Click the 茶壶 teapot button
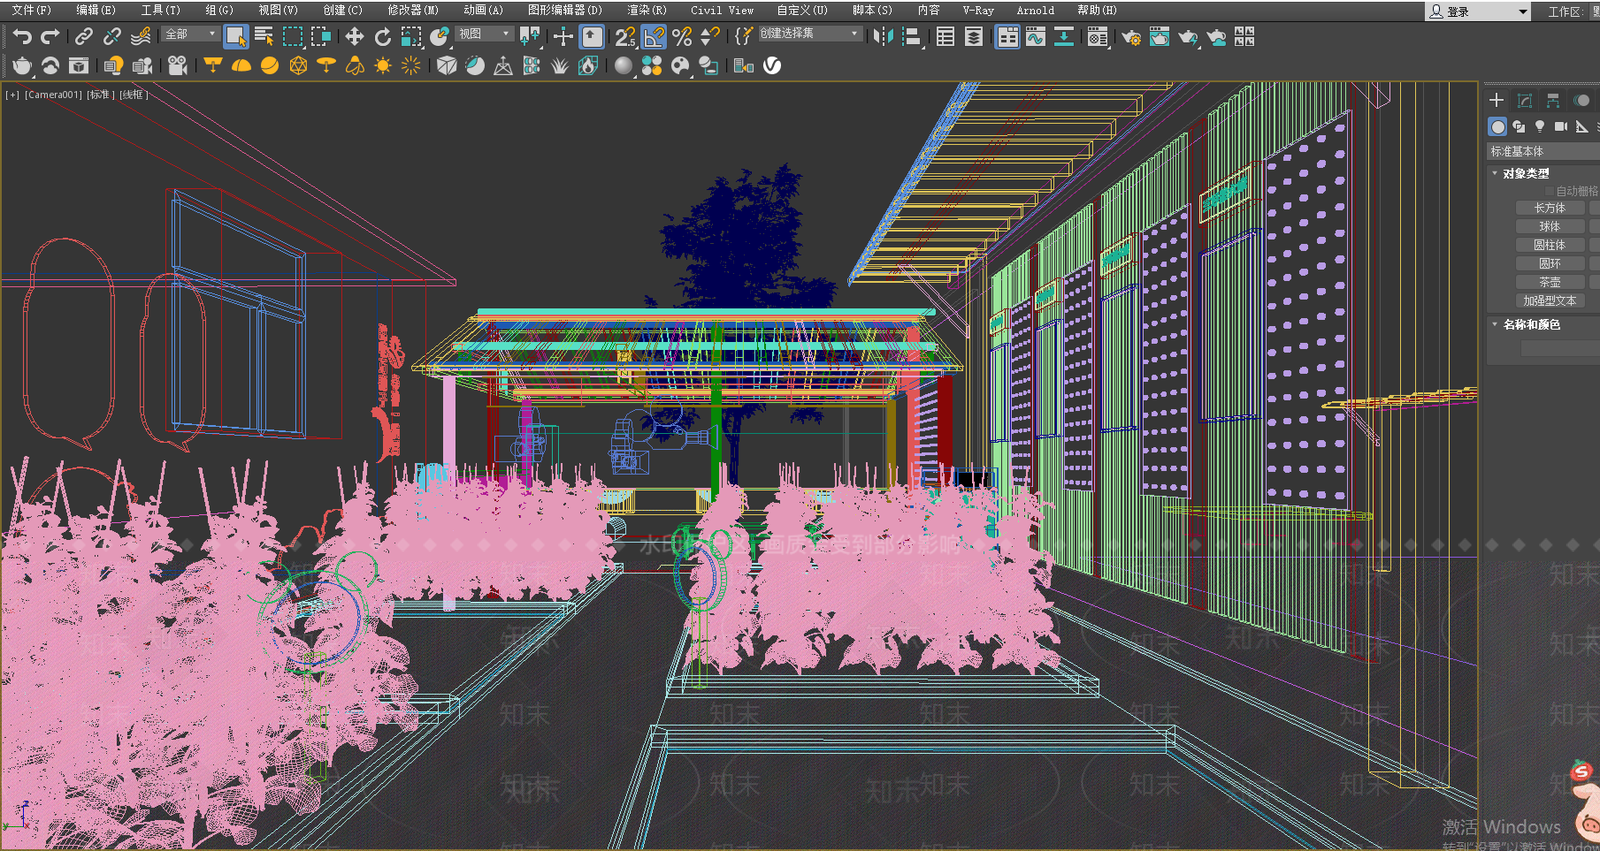This screenshot has width=1600, height=851. click(x=1550, y=282)
